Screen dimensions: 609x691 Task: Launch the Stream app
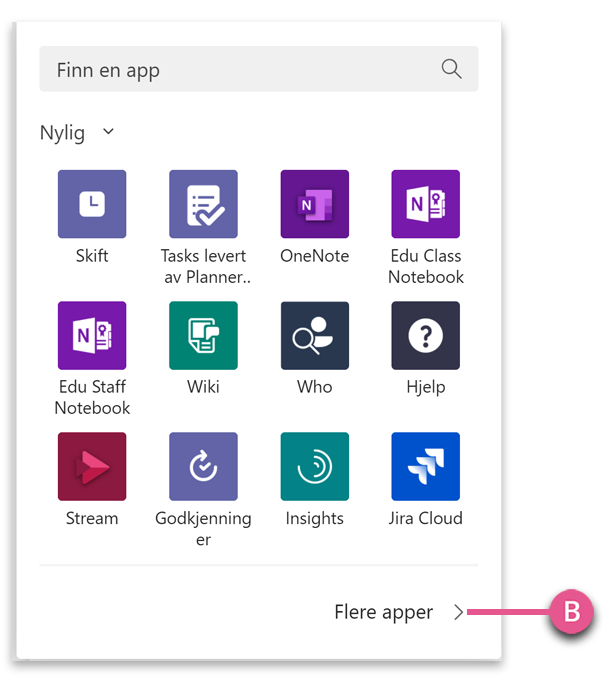pyautogui.click(x=92, y=466)
